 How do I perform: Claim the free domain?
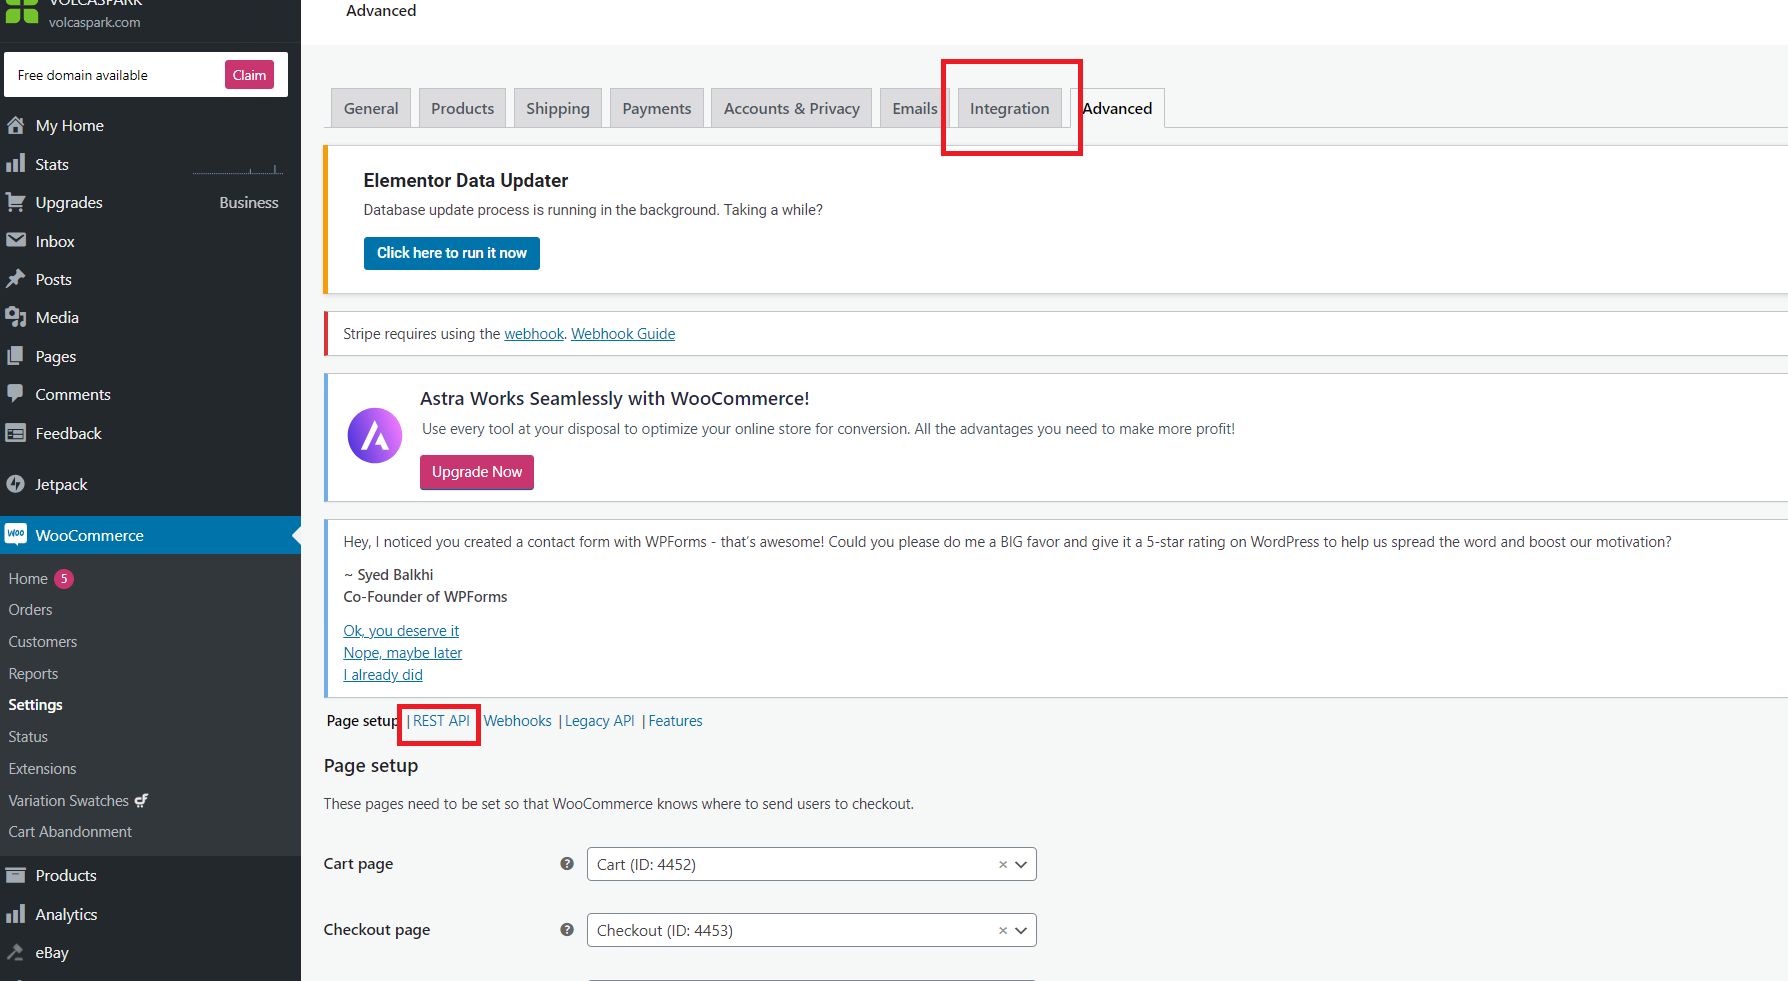click(x=249, y=75)
